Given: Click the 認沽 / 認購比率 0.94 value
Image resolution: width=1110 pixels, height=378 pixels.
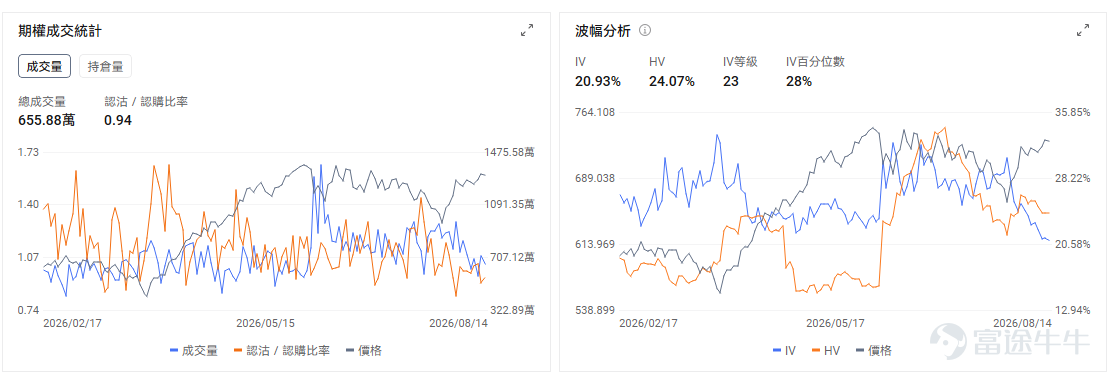Looking at the screenshot, I should 118,120.
